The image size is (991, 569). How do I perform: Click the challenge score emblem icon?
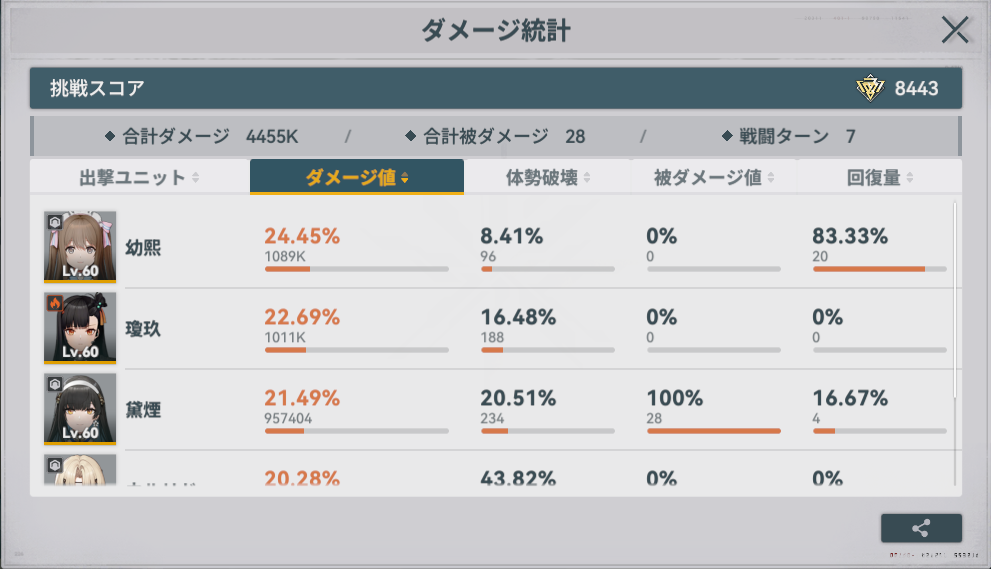point(870,88)
